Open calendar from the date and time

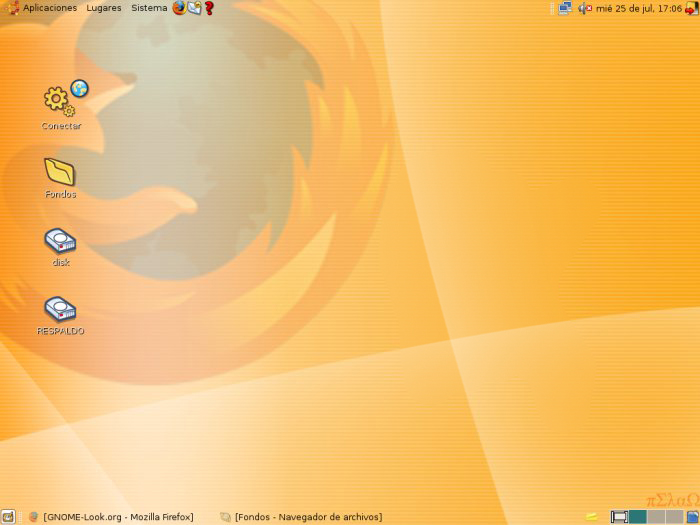coord(639,8)
